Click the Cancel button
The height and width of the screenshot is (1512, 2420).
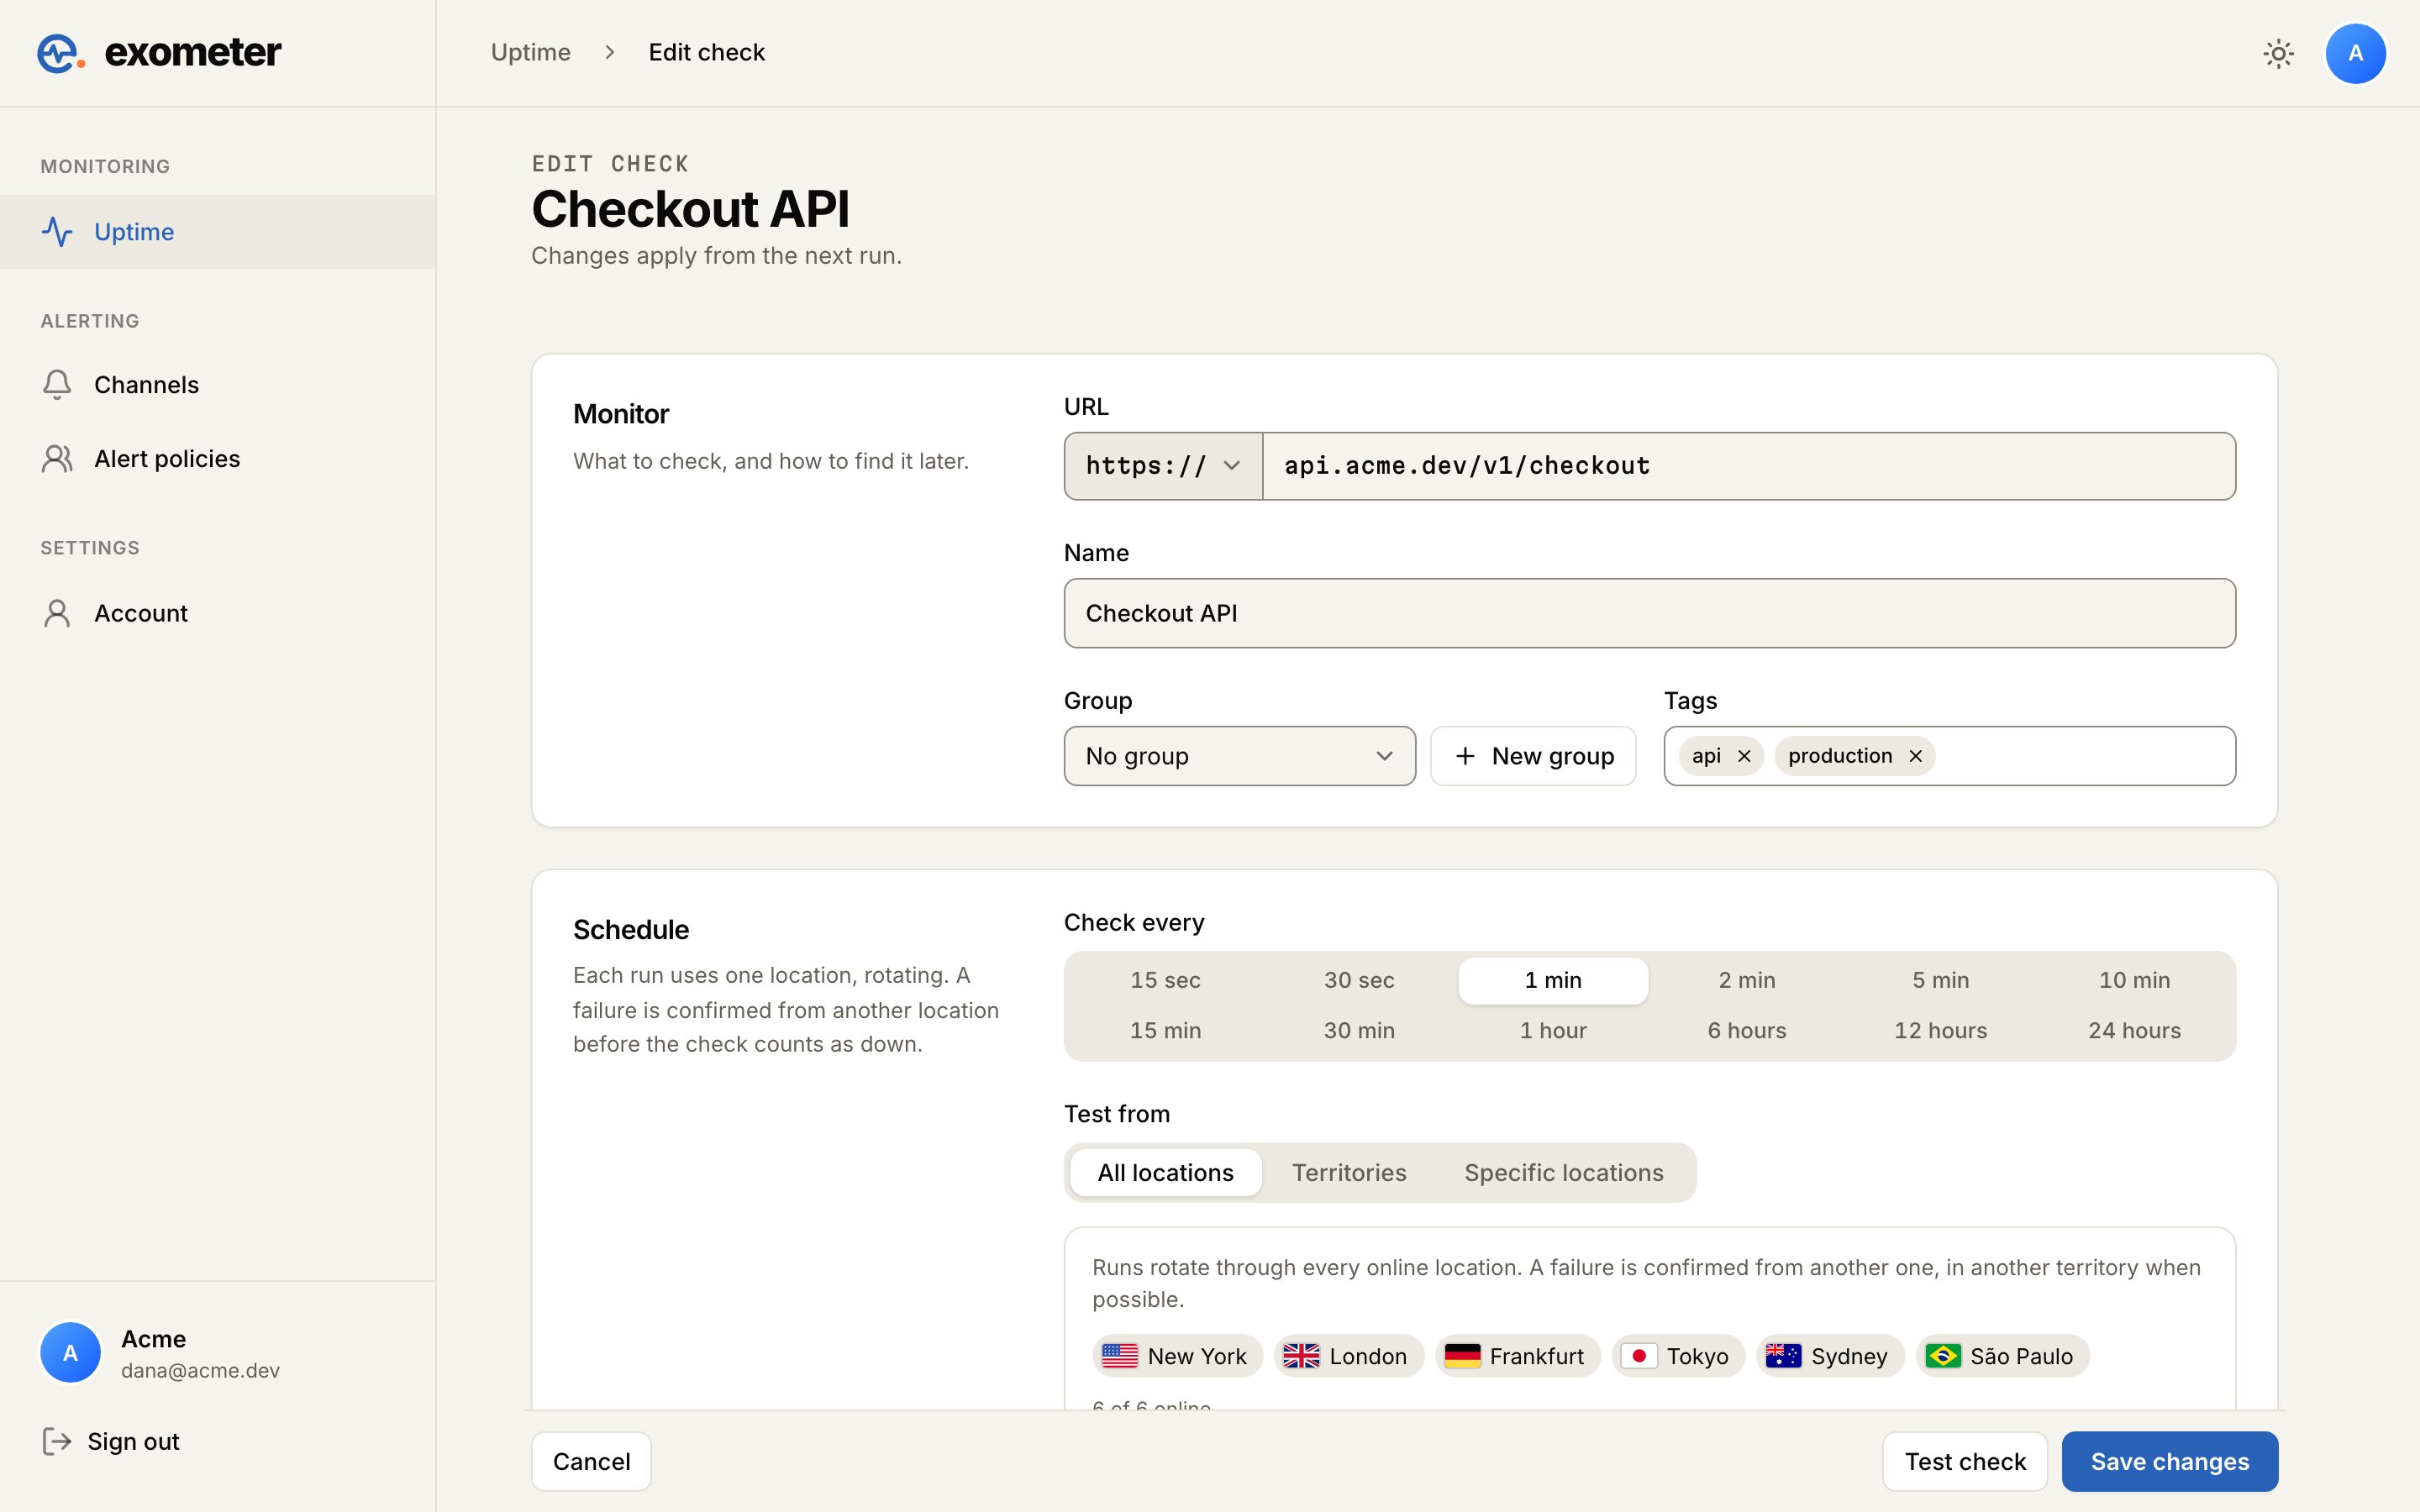coord(591,1461)
